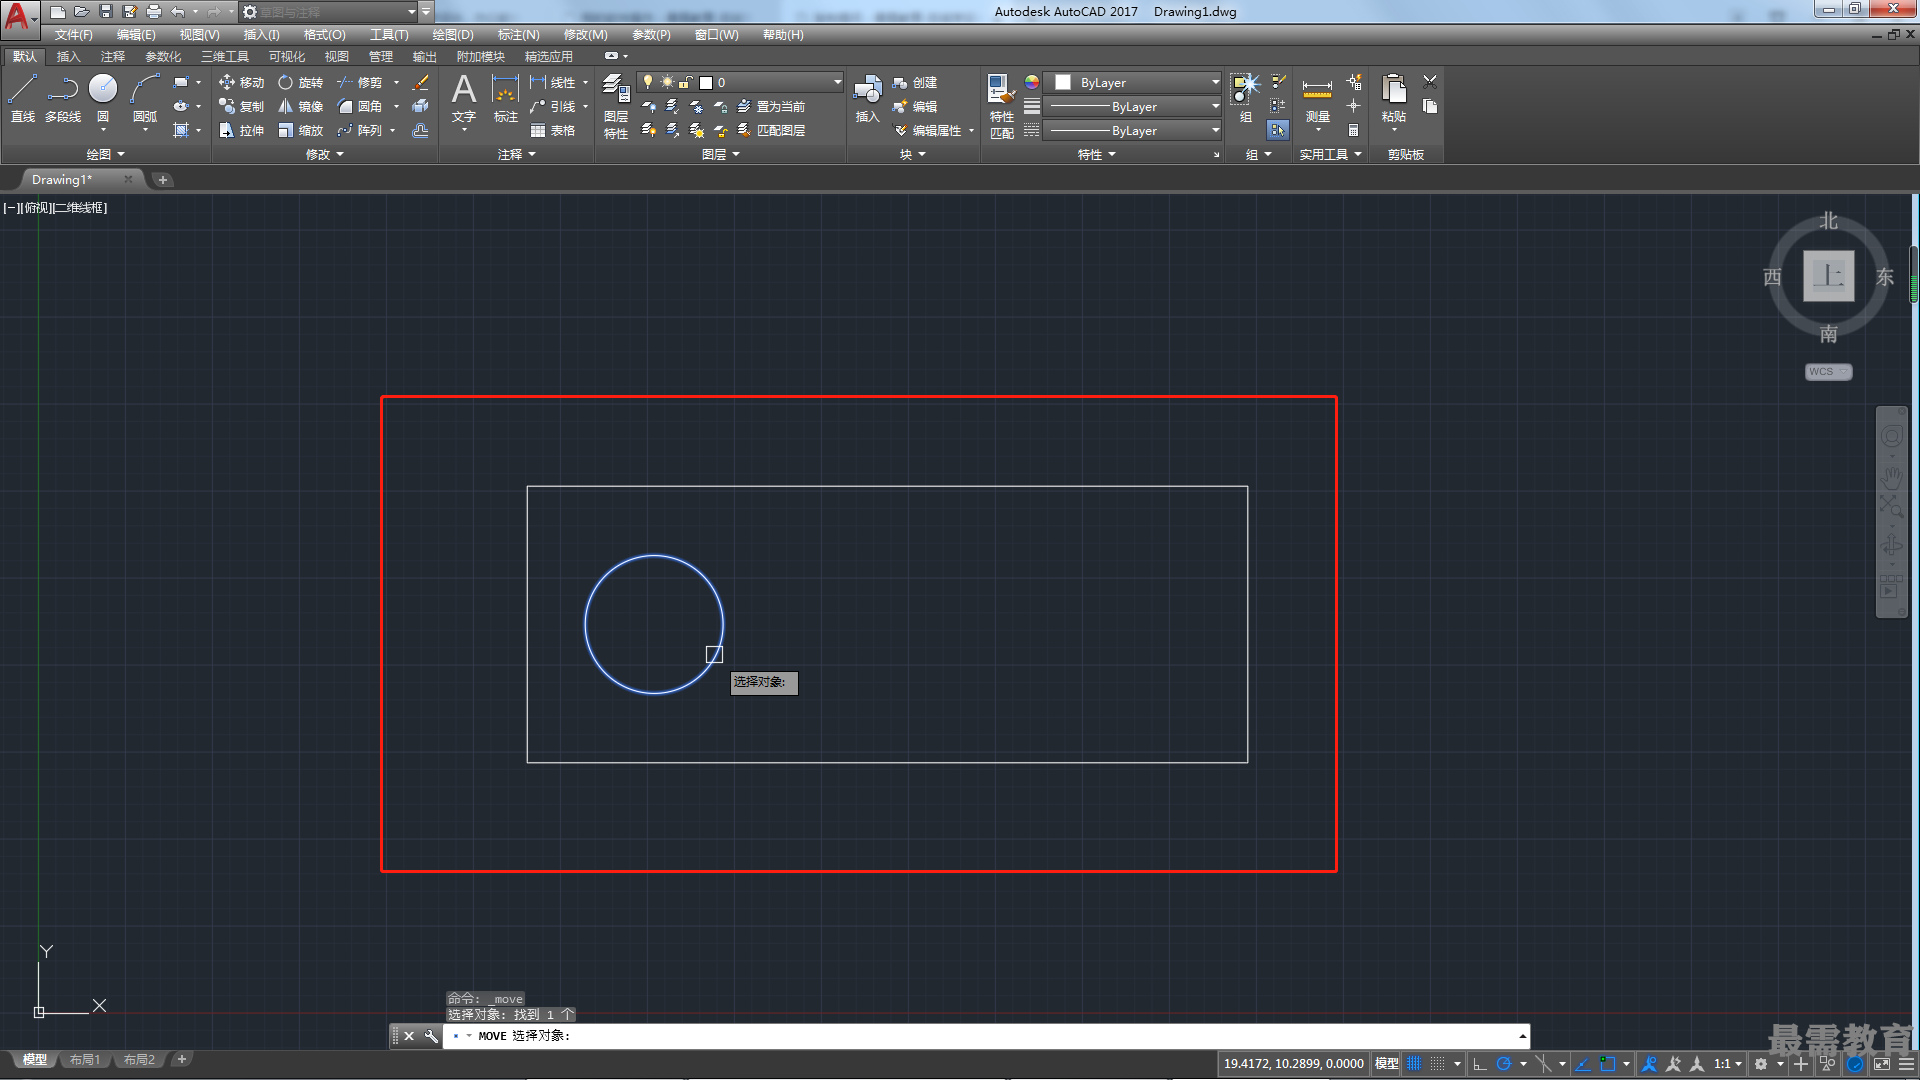Click Set Current (置为当前) layer button
This screenshot has width=1920, height=1080.
tap(771, 106)
